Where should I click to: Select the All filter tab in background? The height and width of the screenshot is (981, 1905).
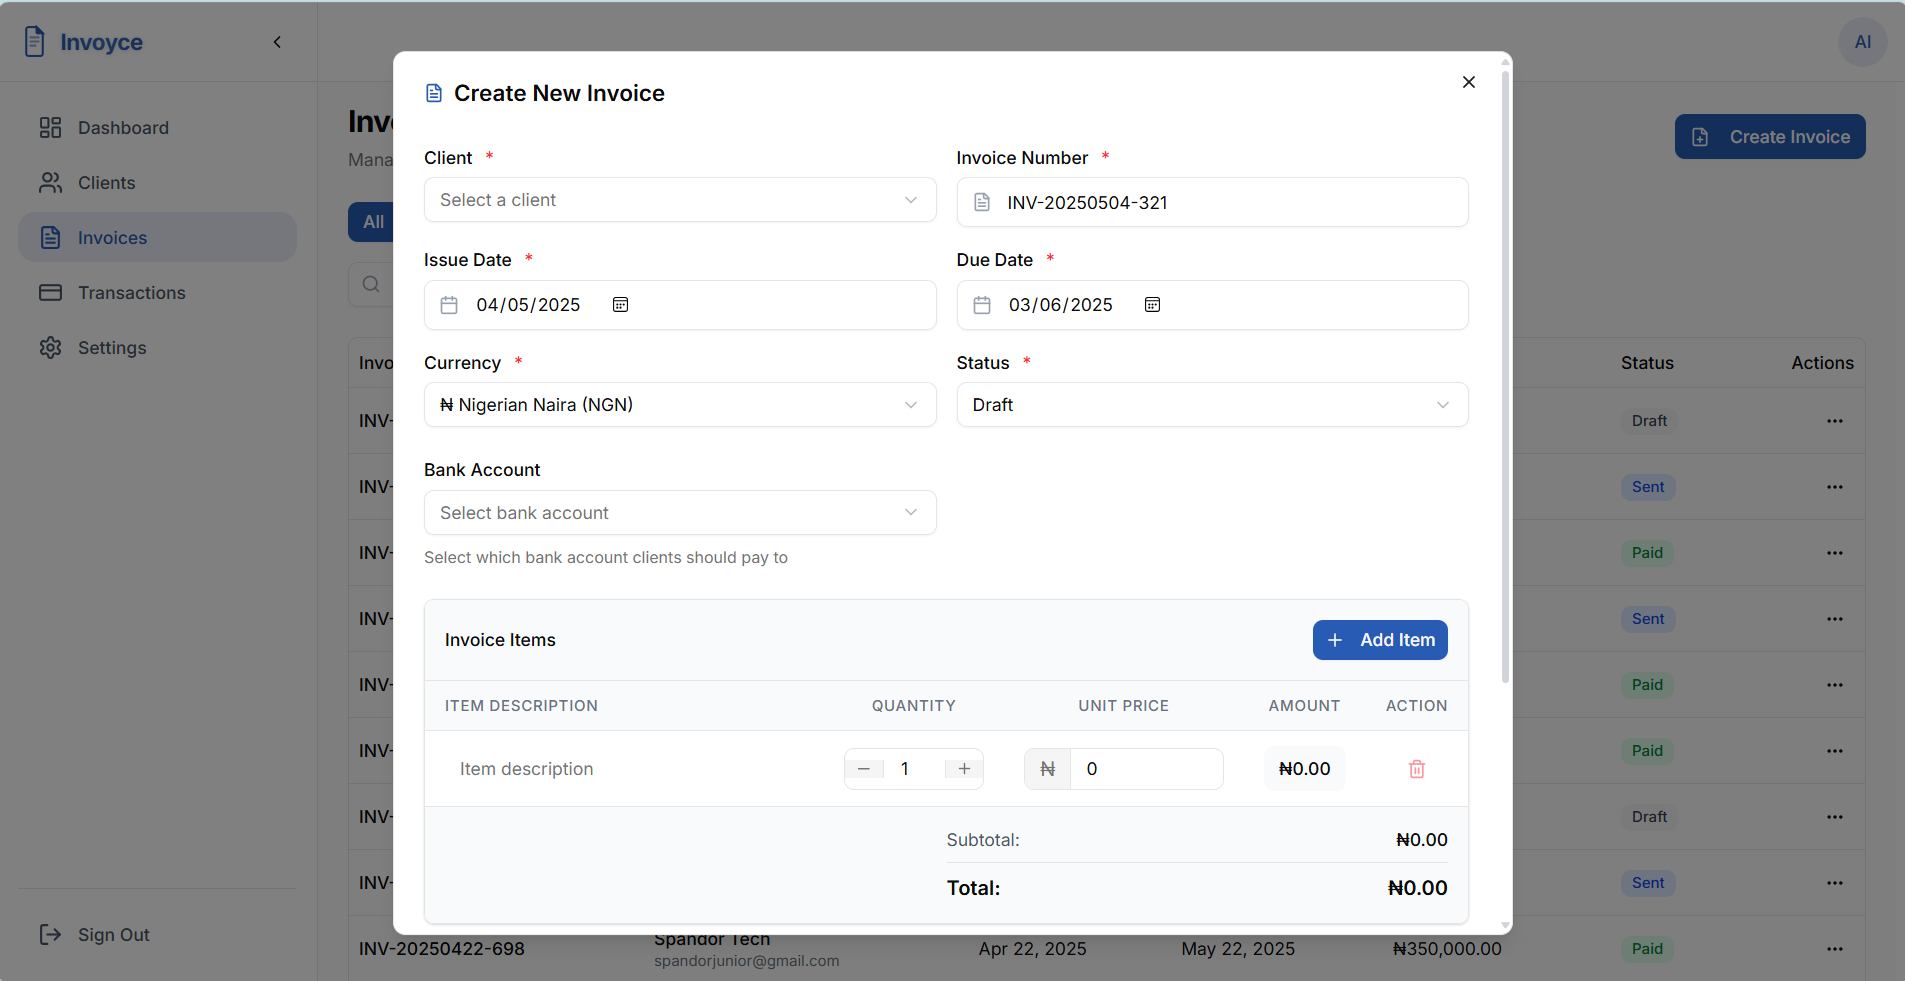tap(372, 222)
